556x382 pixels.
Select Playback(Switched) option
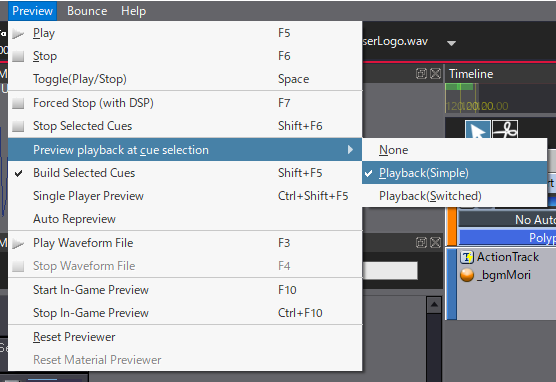[454, 196]
